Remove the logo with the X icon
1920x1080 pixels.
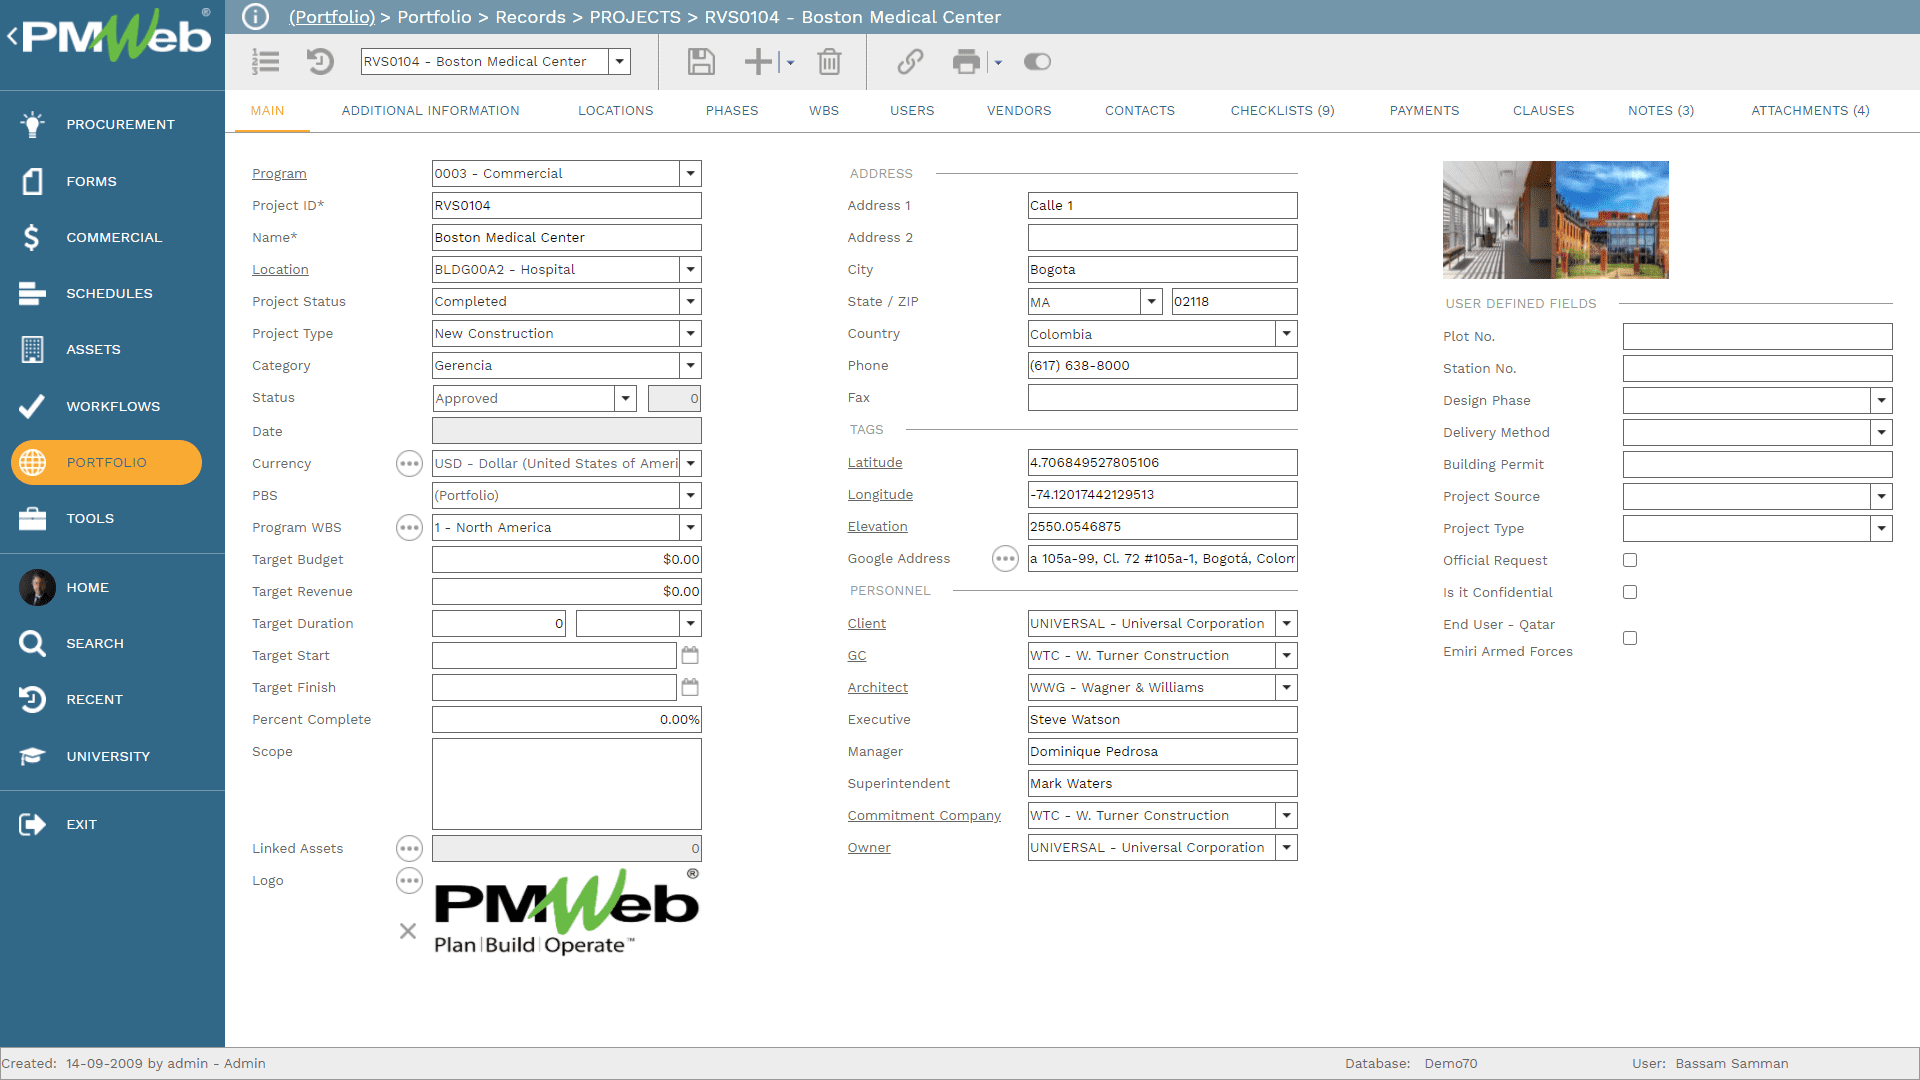point(408,931)
